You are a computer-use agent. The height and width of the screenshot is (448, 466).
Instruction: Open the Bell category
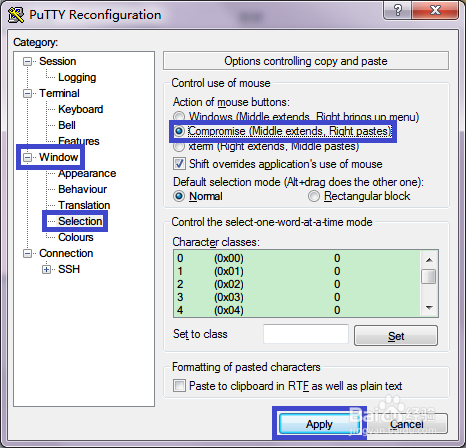point(67,125)
